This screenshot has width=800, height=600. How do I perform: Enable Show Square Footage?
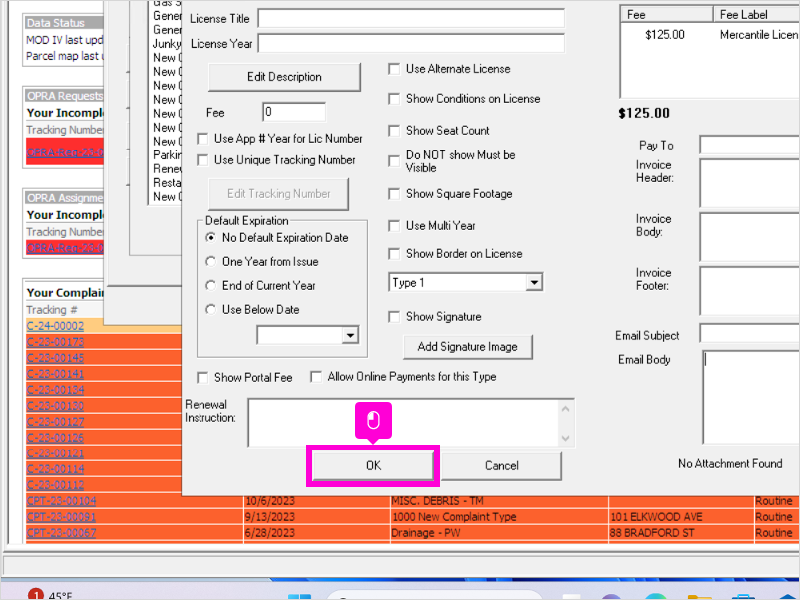(394, 194)
